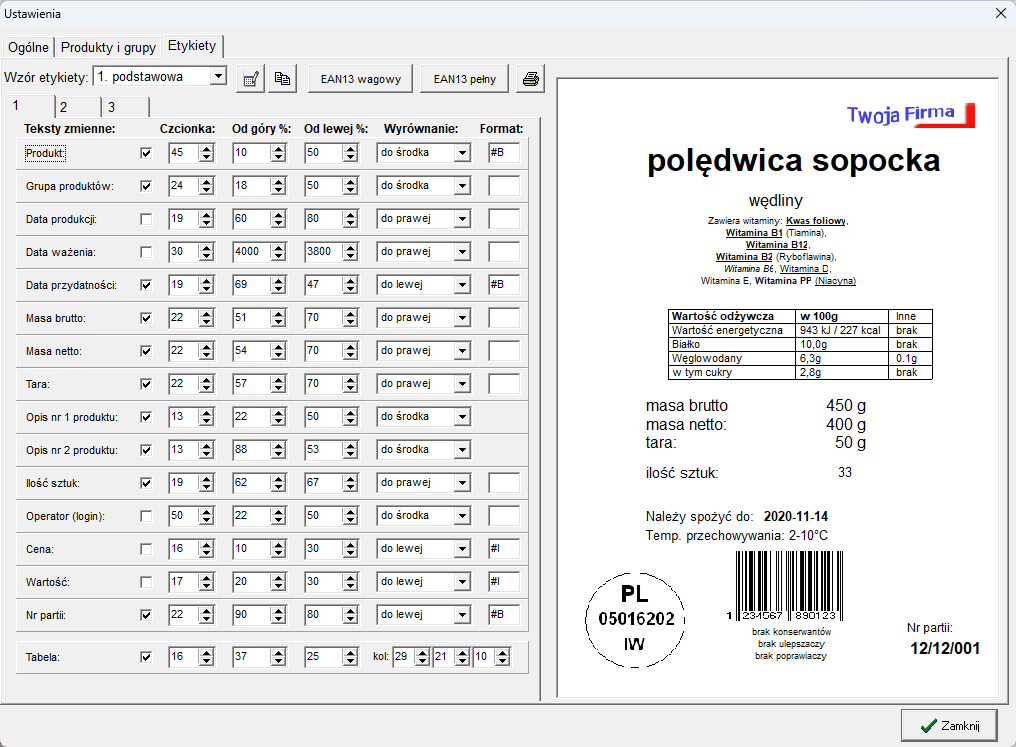Switch to Produkty i grupy tab

pyautogui.click(x=108, y=47)
